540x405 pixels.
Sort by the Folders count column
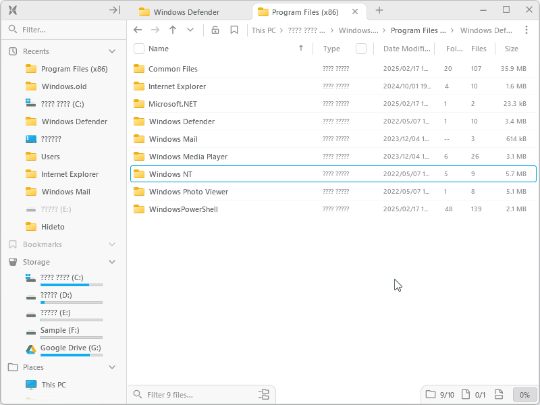point(454,49)
